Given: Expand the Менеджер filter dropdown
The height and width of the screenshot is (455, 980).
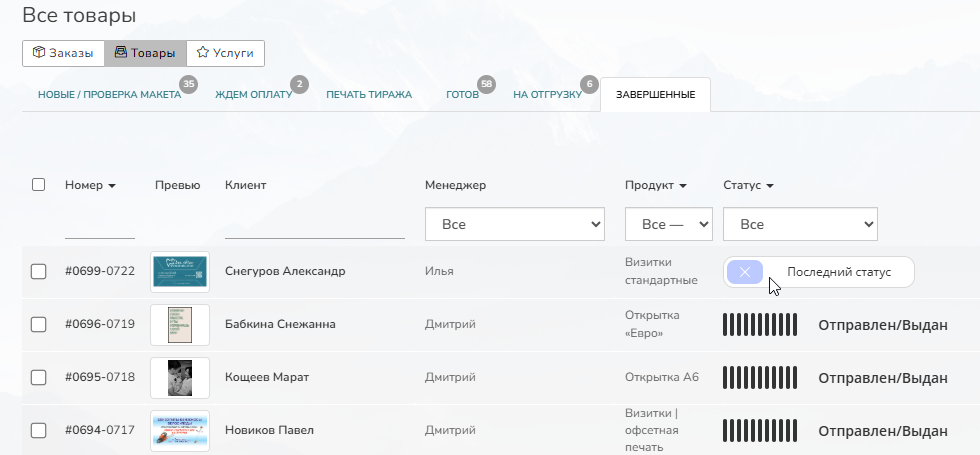Looking at the screenshot, I should pyautogui.click(x=515, y=225).
